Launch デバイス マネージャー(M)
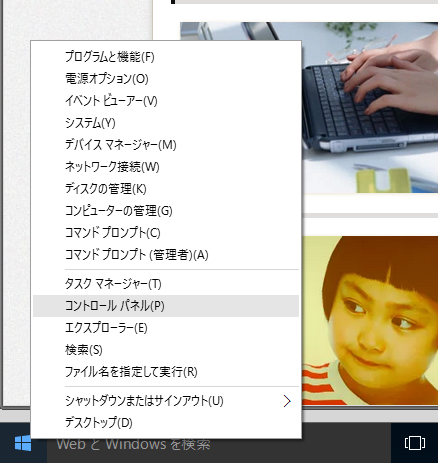This screenshot has width=438, height=463. (166, 145)
